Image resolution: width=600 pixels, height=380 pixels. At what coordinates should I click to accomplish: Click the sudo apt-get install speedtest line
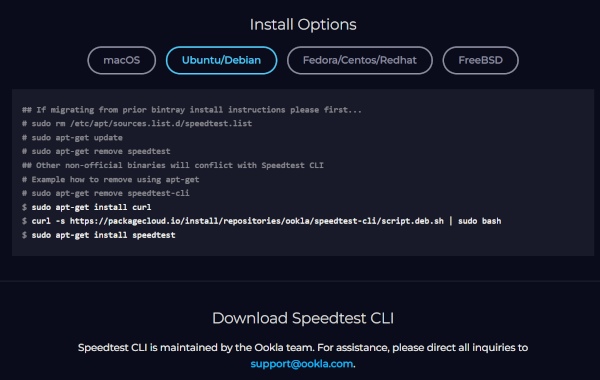103,235
